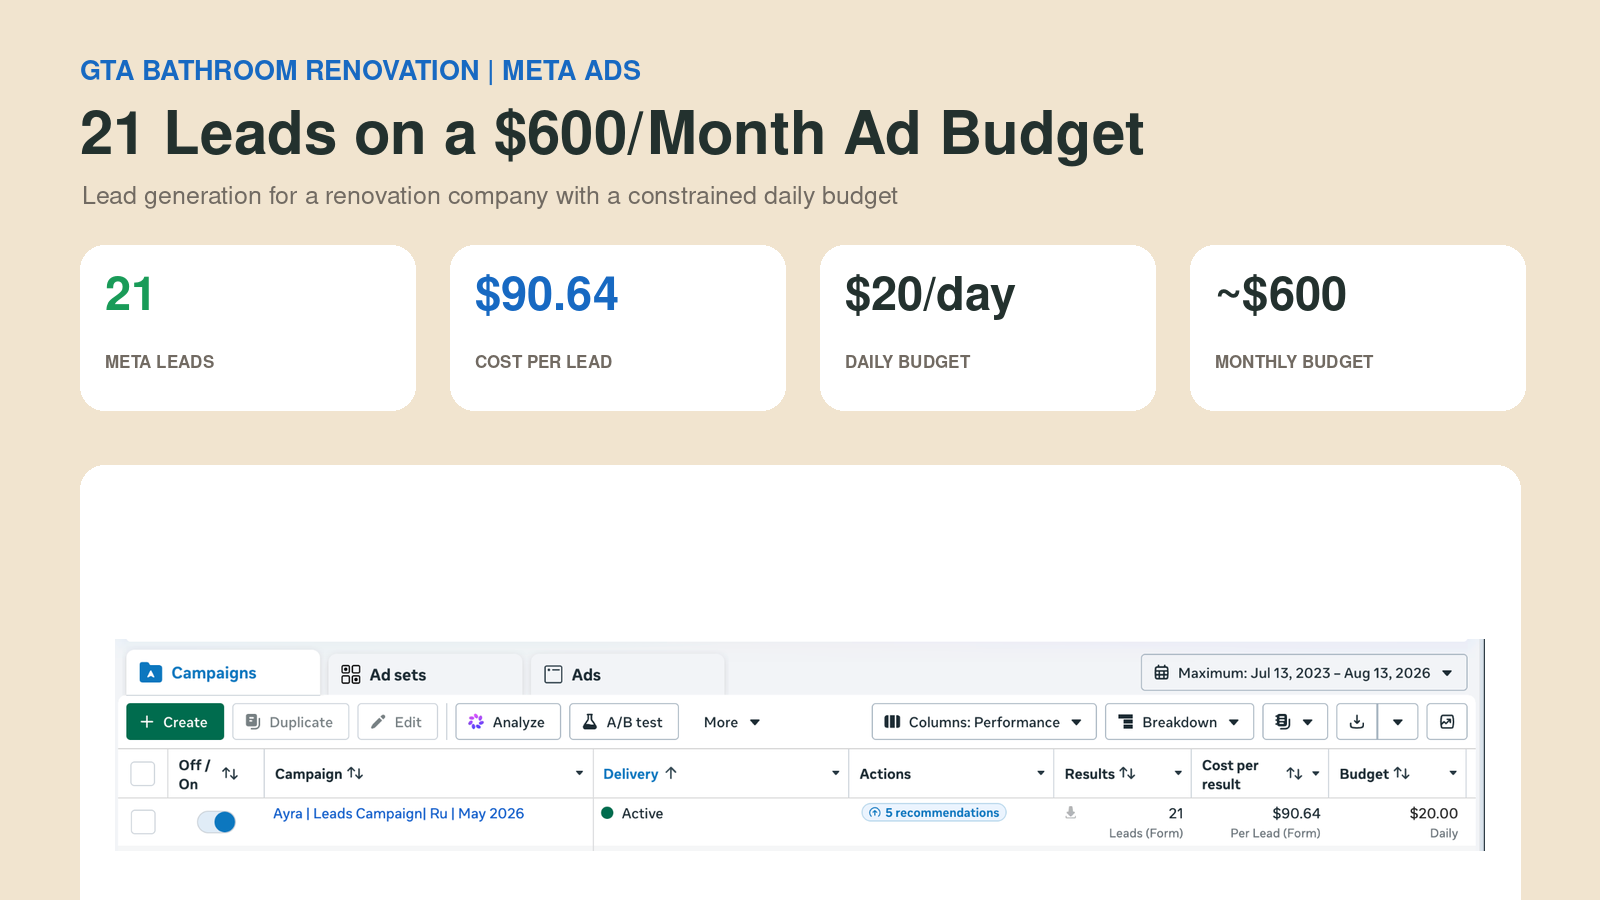1600x900 pixels.
Task: Click the download leads icon in Results
Action: (1070, 813)
